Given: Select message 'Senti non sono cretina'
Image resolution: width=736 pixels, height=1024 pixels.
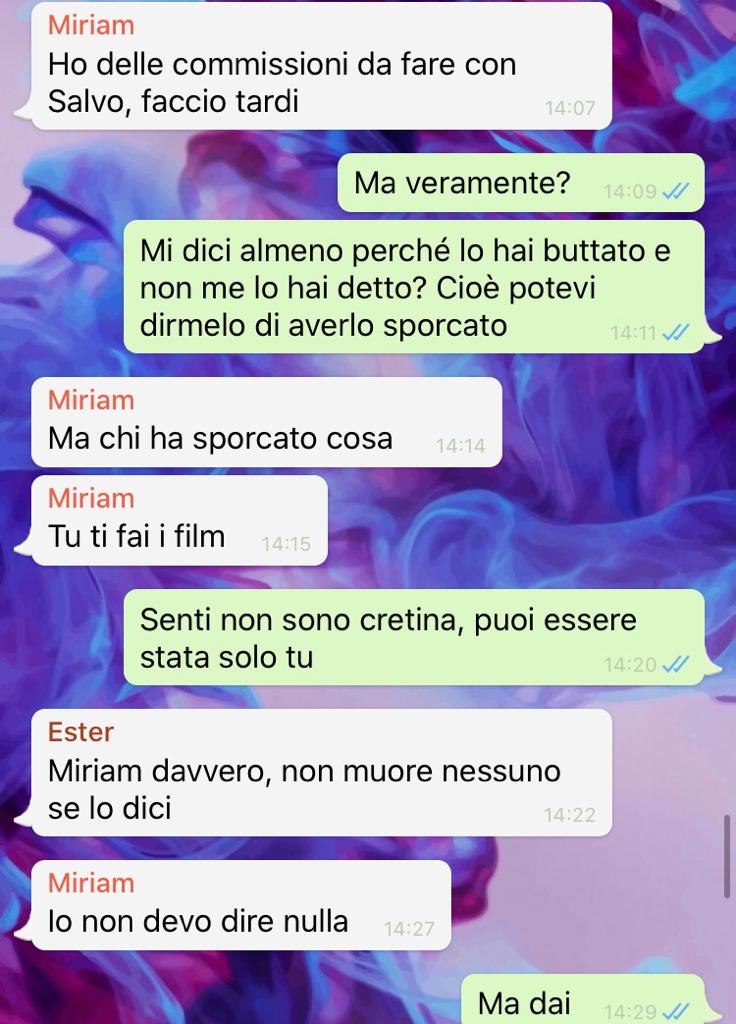Looking at the screenshot, I should [414, 637].
